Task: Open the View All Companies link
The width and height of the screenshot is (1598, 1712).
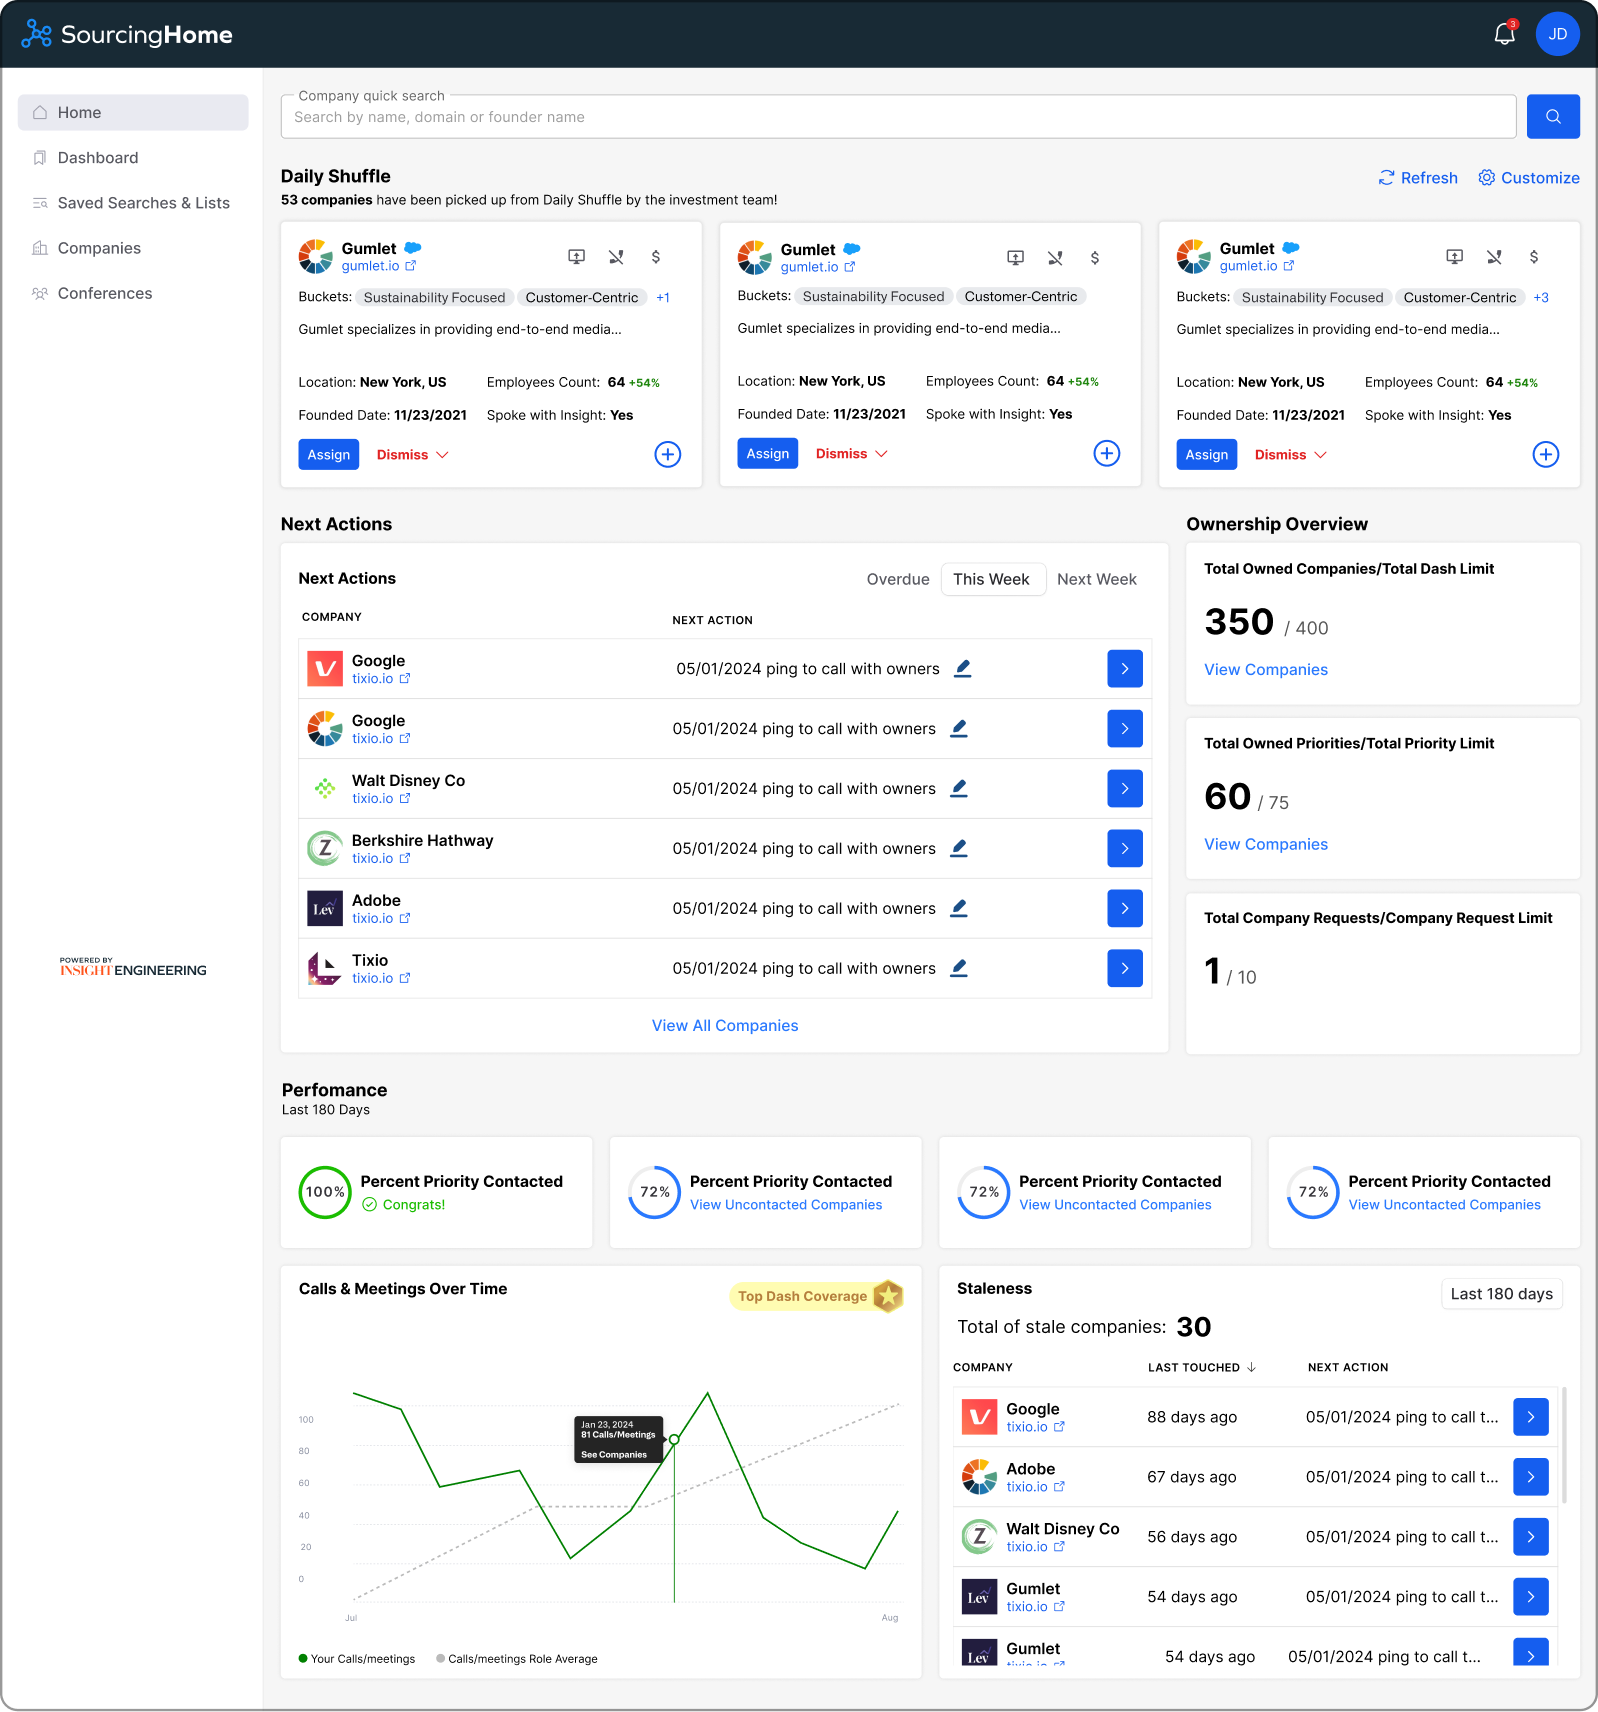Action: [x=725, y=1026]
